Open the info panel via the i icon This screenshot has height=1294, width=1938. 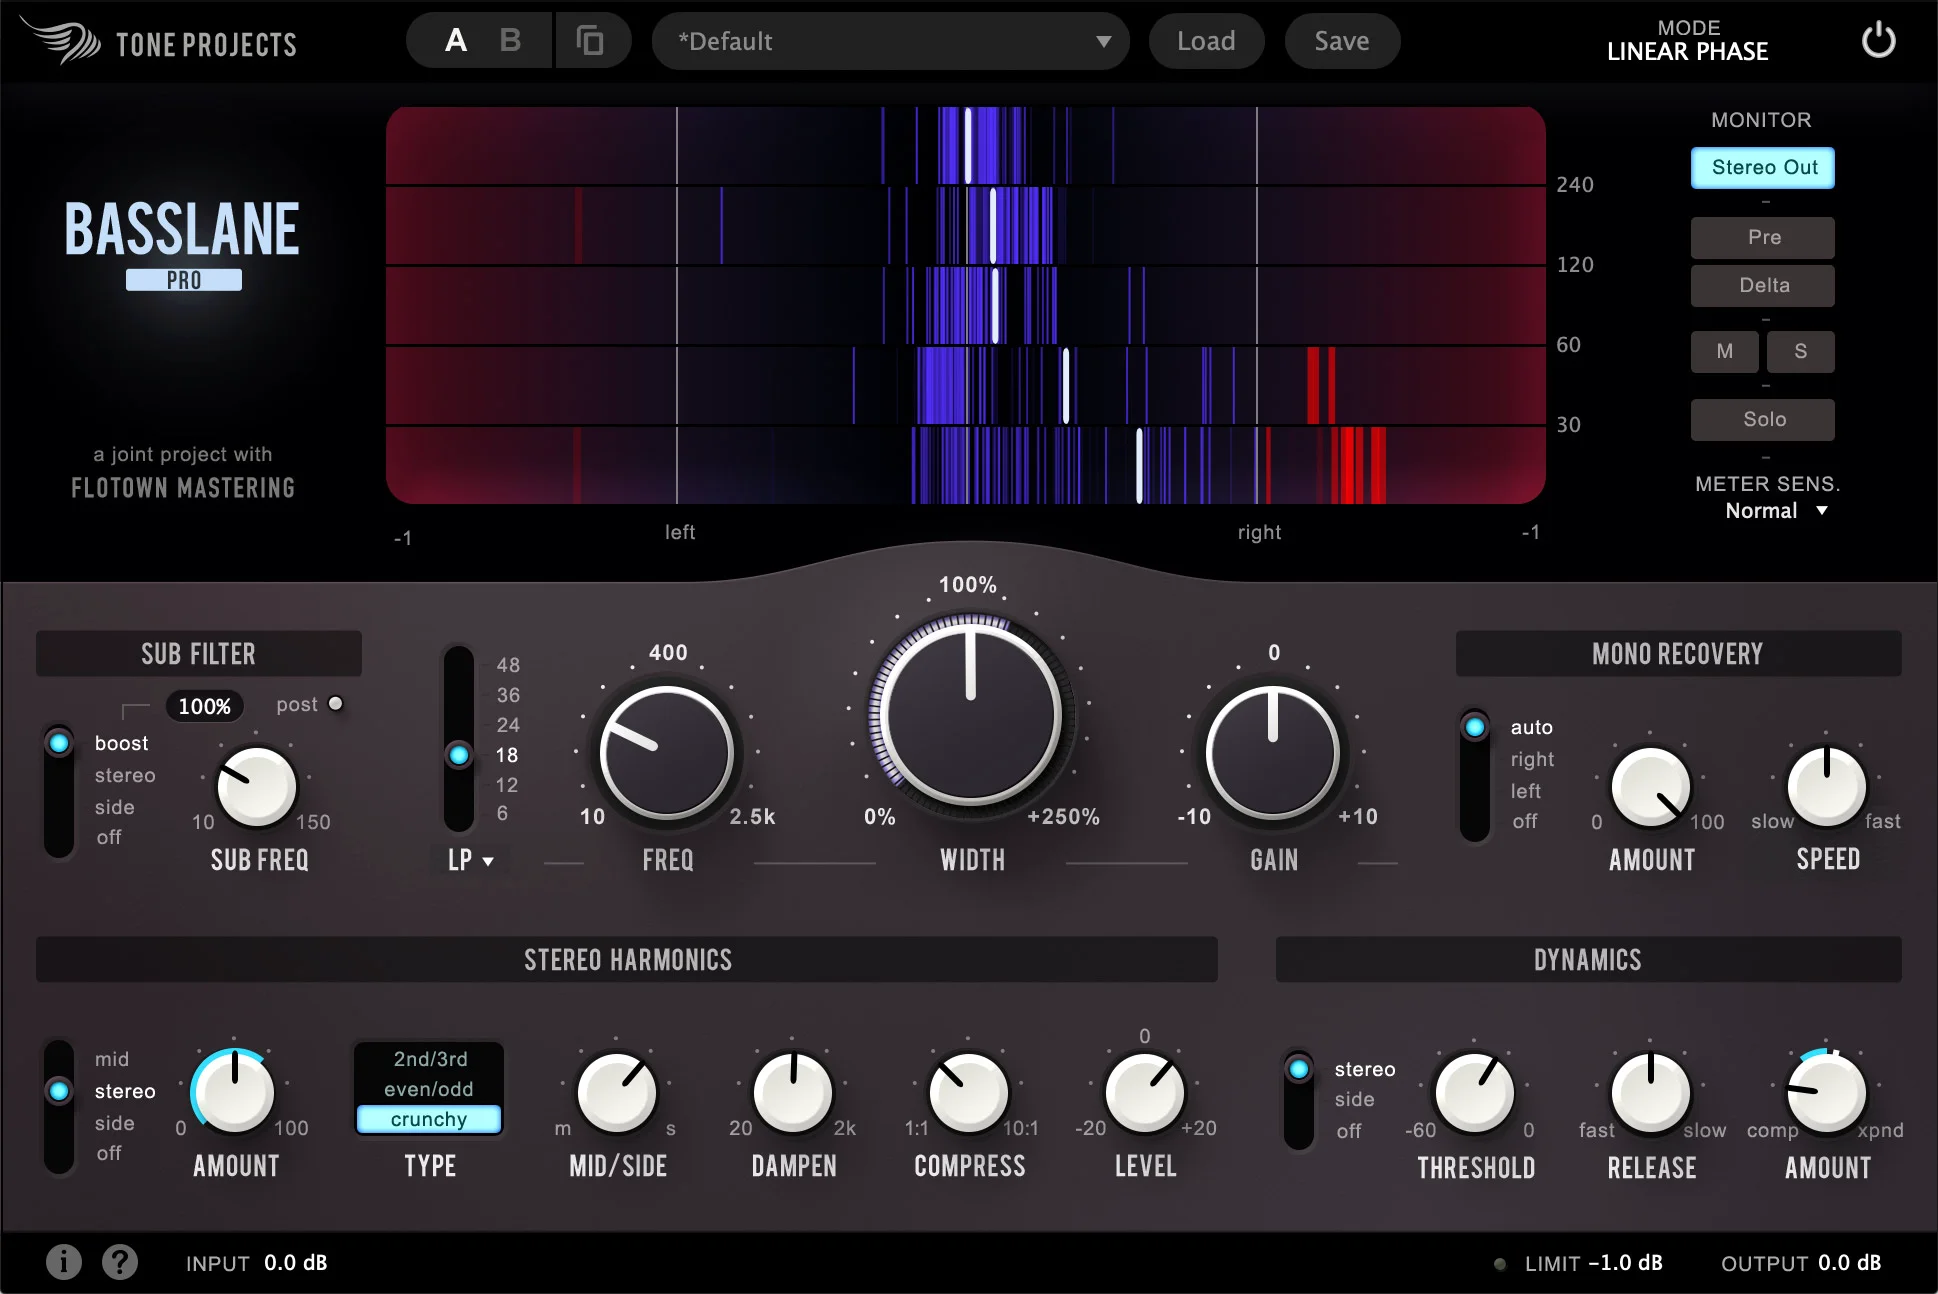pyautogui.click(x=63, y=1262)
